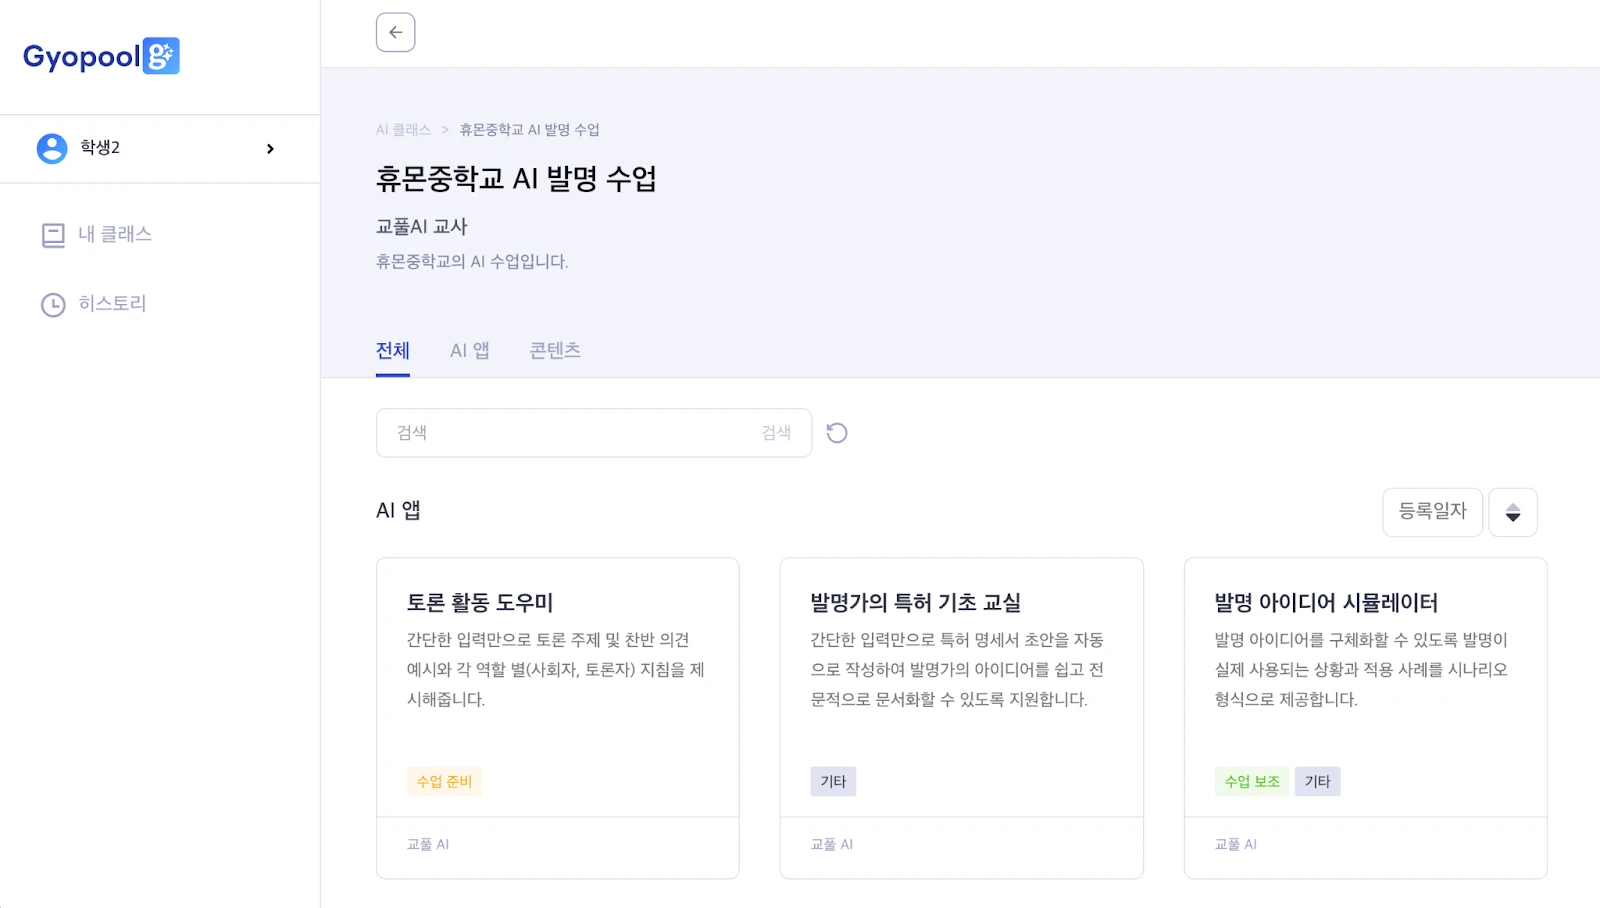Click the 수업 준비 tag
1600x908 pixels.
click(x=444, y=782)
